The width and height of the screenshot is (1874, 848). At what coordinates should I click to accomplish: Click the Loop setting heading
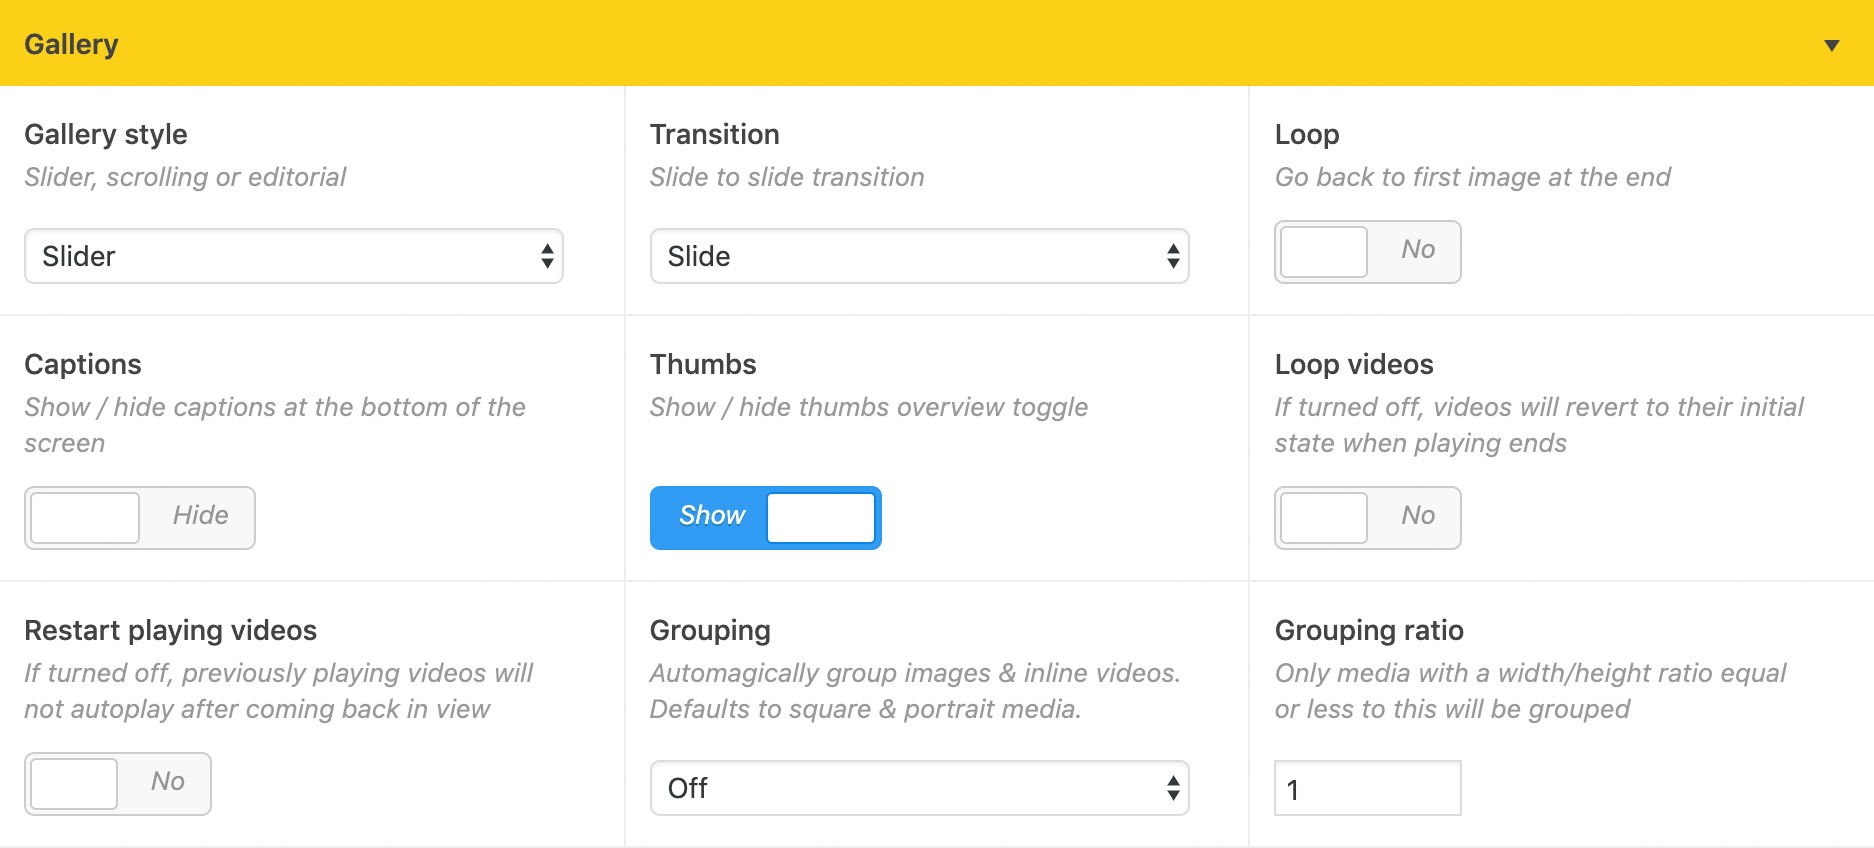[x=1306, y=134]
